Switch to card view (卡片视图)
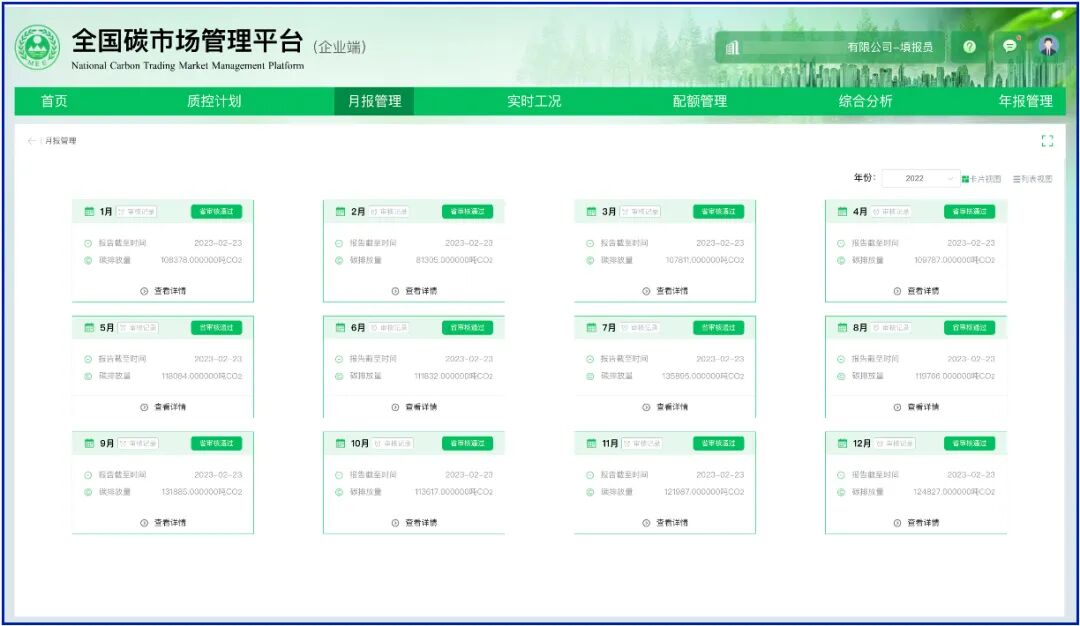1080x626 pixels. tap(981, 179)
